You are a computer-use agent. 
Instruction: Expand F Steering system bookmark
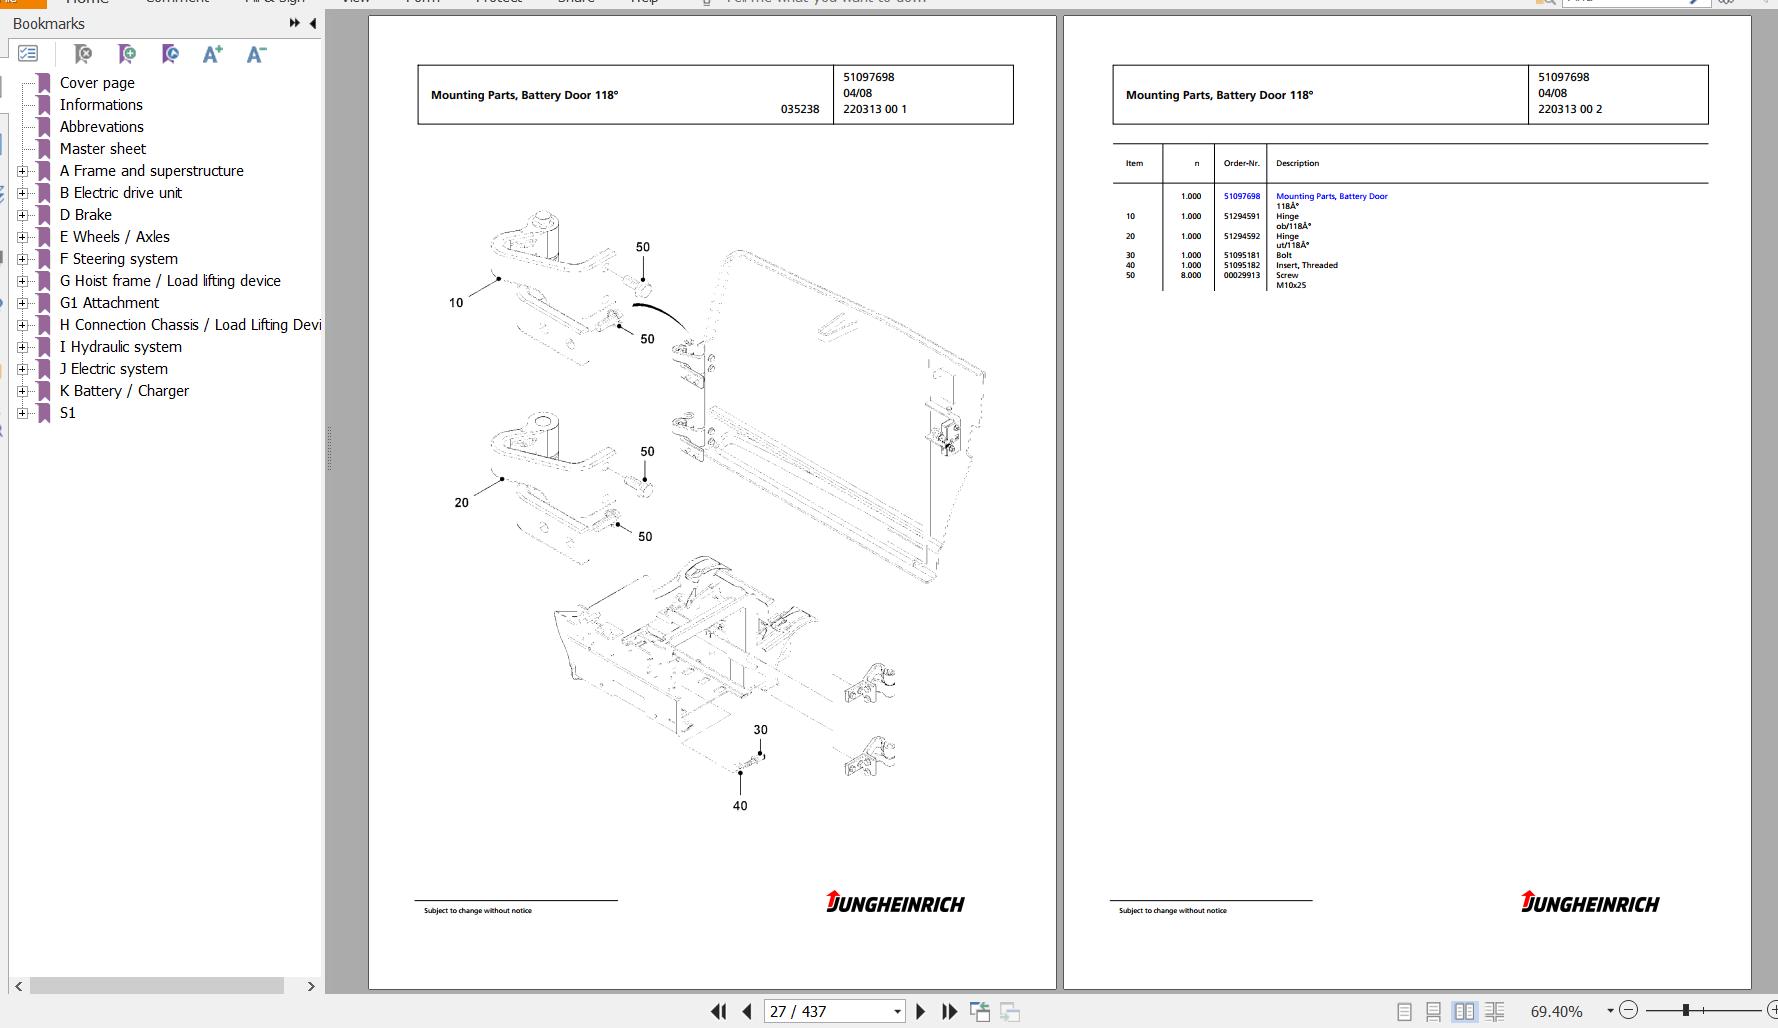pos(22,259)
